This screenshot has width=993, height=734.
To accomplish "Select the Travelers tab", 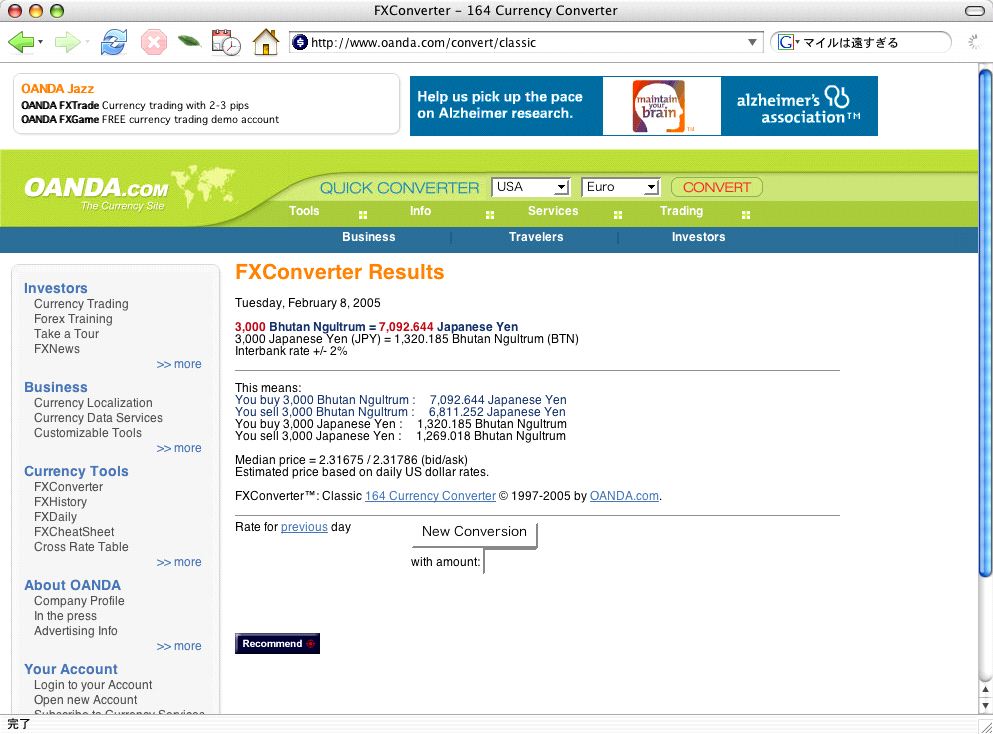I will [x=536, y=237].
